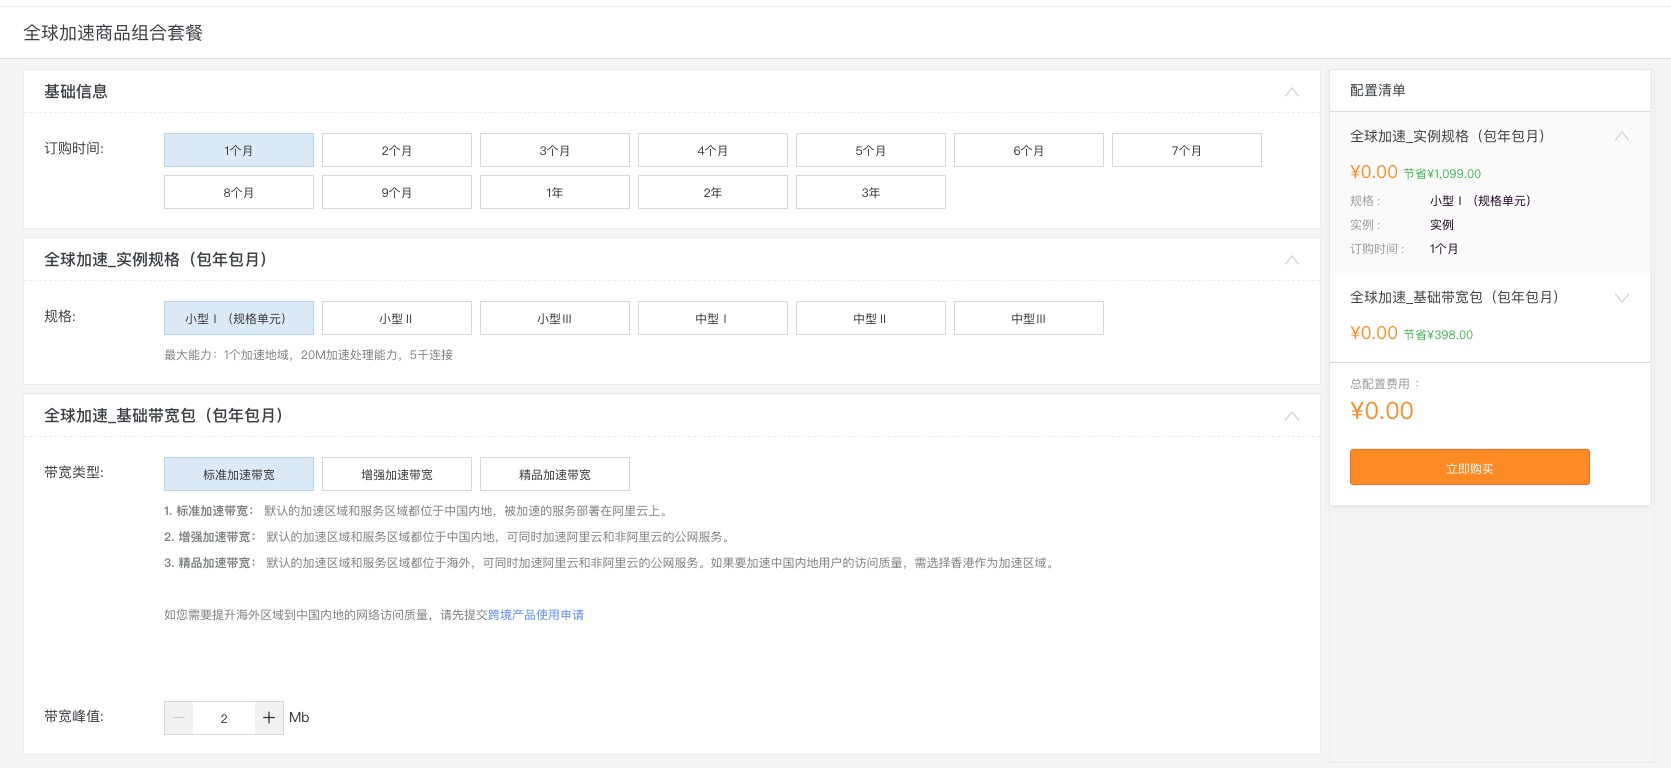Click the 立即购买 button
Viewport: 1671px width, 768px height.
tap(1469, 468)
